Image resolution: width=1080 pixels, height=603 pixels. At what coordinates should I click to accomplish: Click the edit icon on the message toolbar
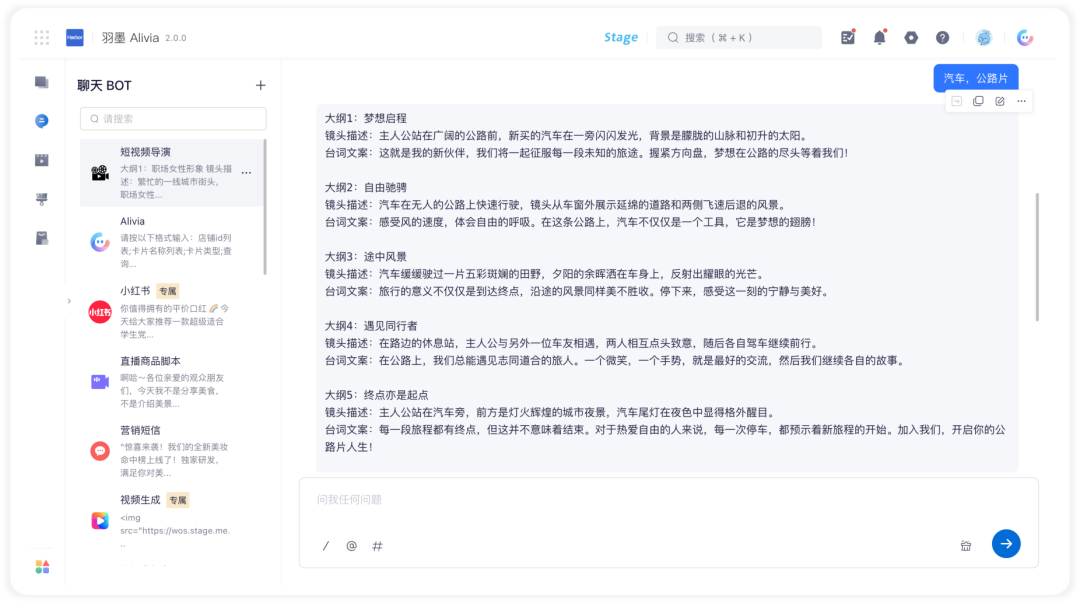999,101
